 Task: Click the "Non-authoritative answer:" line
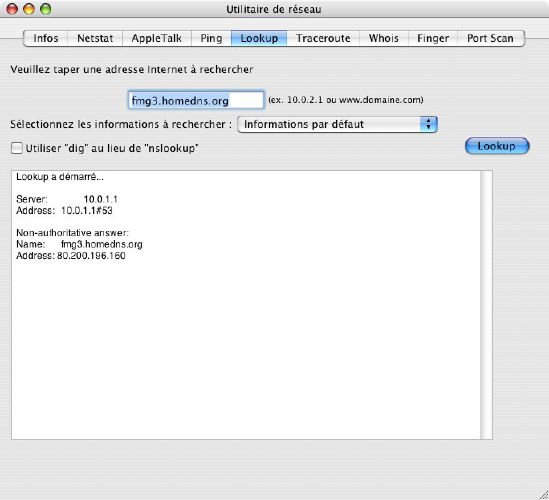pos(72,233)
